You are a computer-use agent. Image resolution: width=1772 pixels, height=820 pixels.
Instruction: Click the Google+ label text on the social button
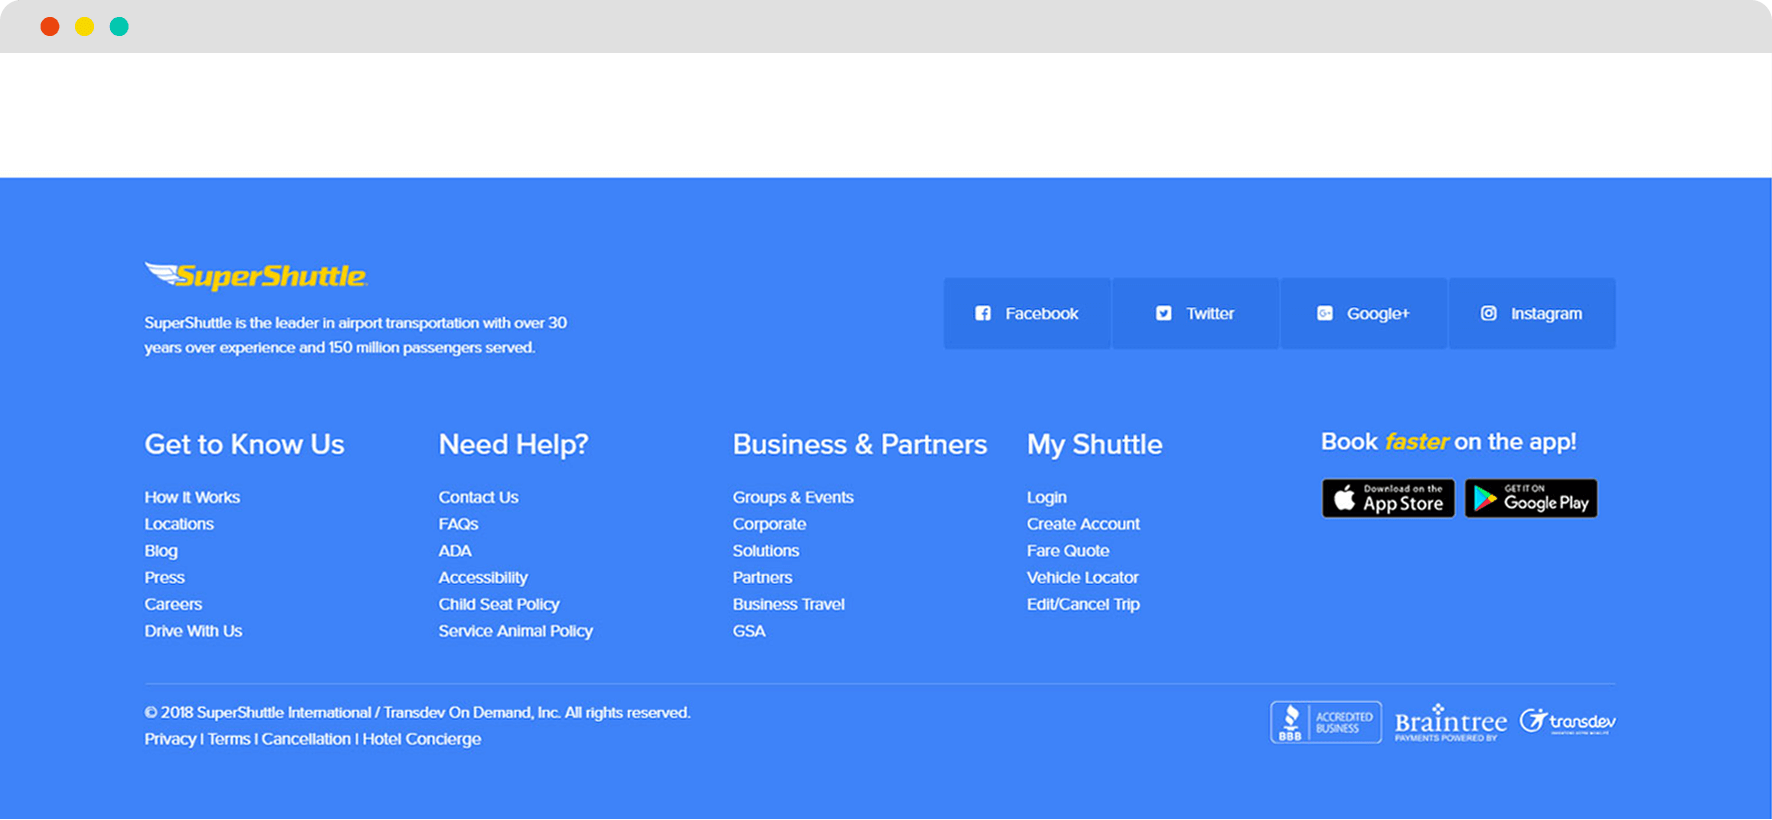[x=1378, y=314]
